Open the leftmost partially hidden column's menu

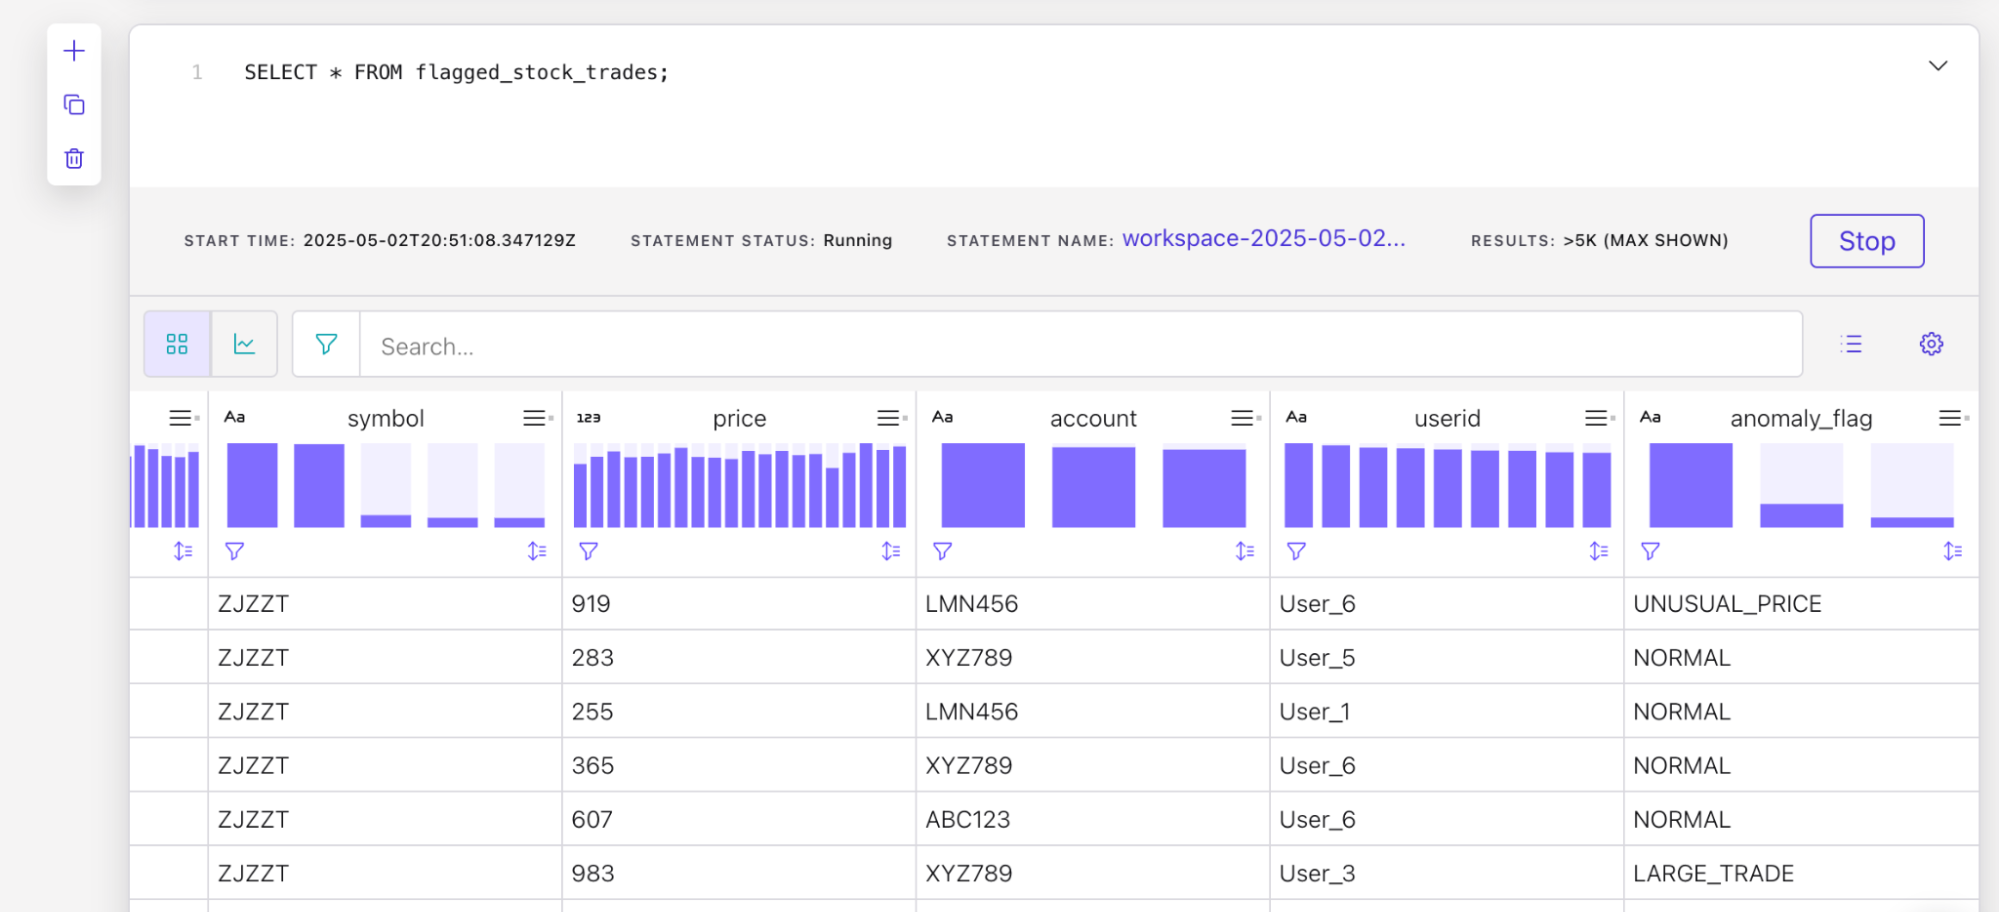pyautogui.click(x=183, y=418)
